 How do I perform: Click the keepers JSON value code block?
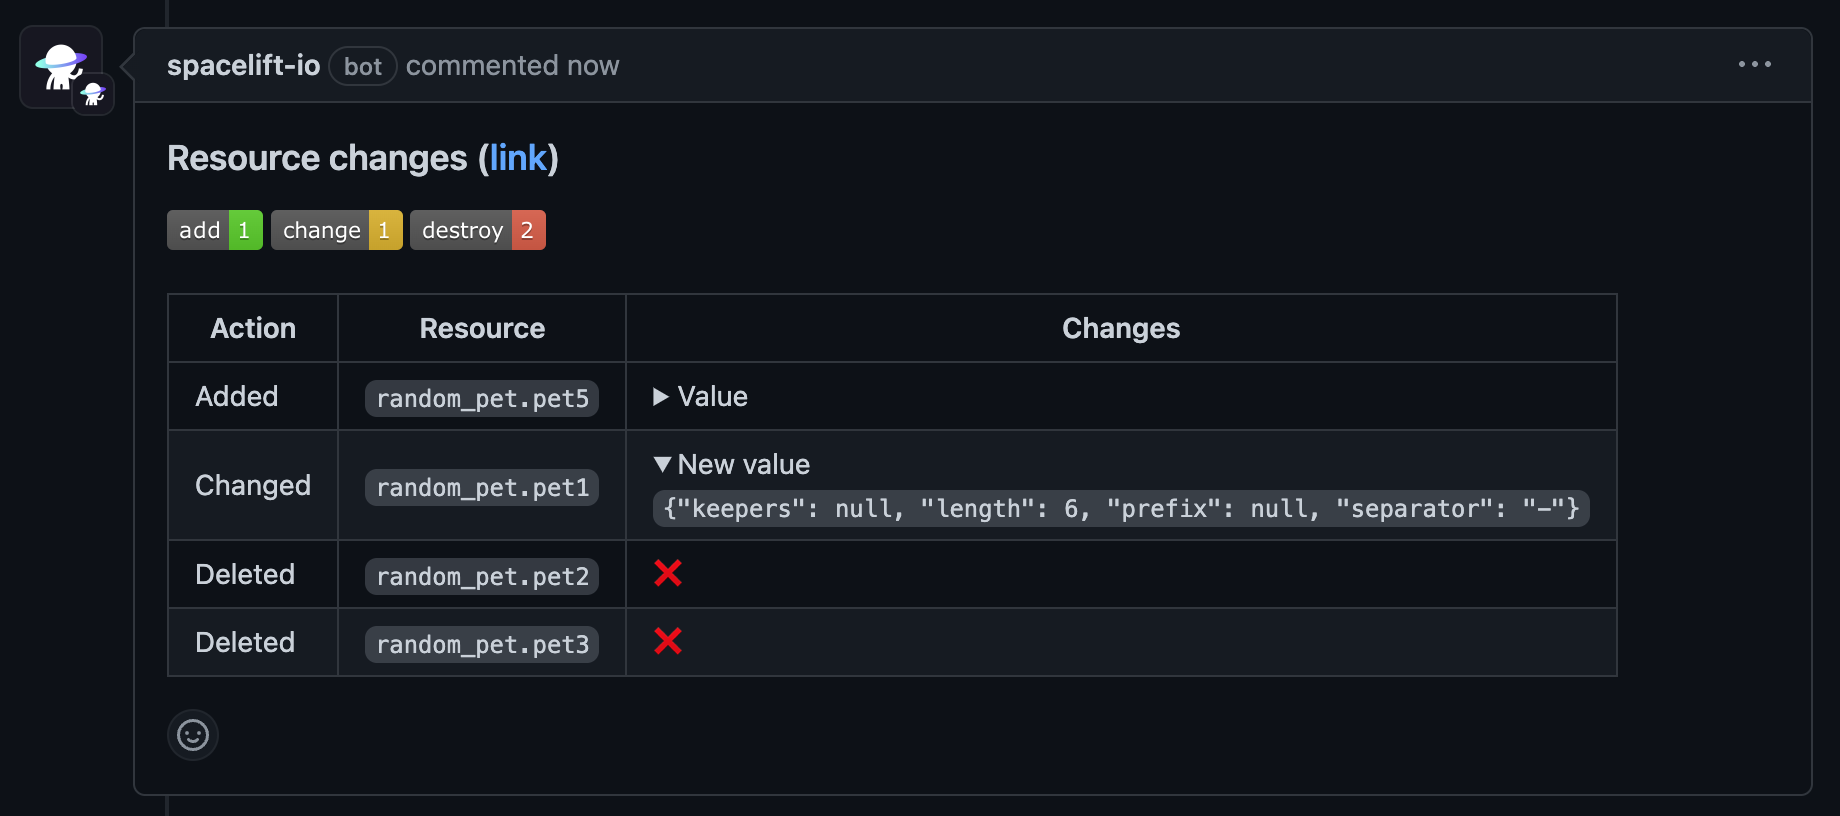click(1121, 508)
